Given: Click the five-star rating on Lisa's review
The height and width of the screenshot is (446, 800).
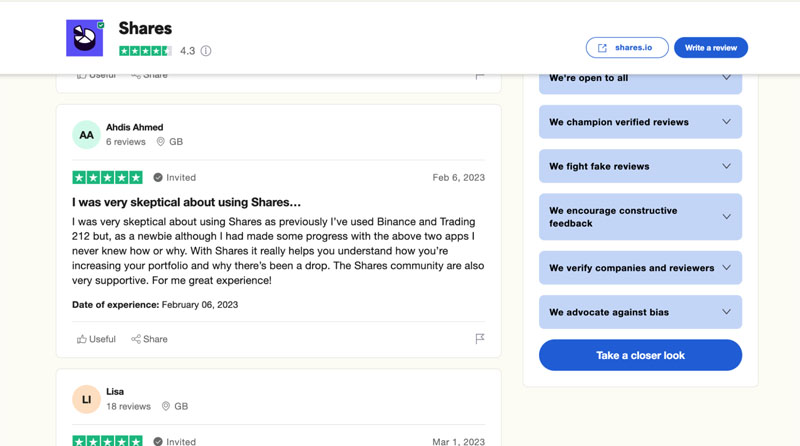Looking at the screenshot, I should [107, 441].
